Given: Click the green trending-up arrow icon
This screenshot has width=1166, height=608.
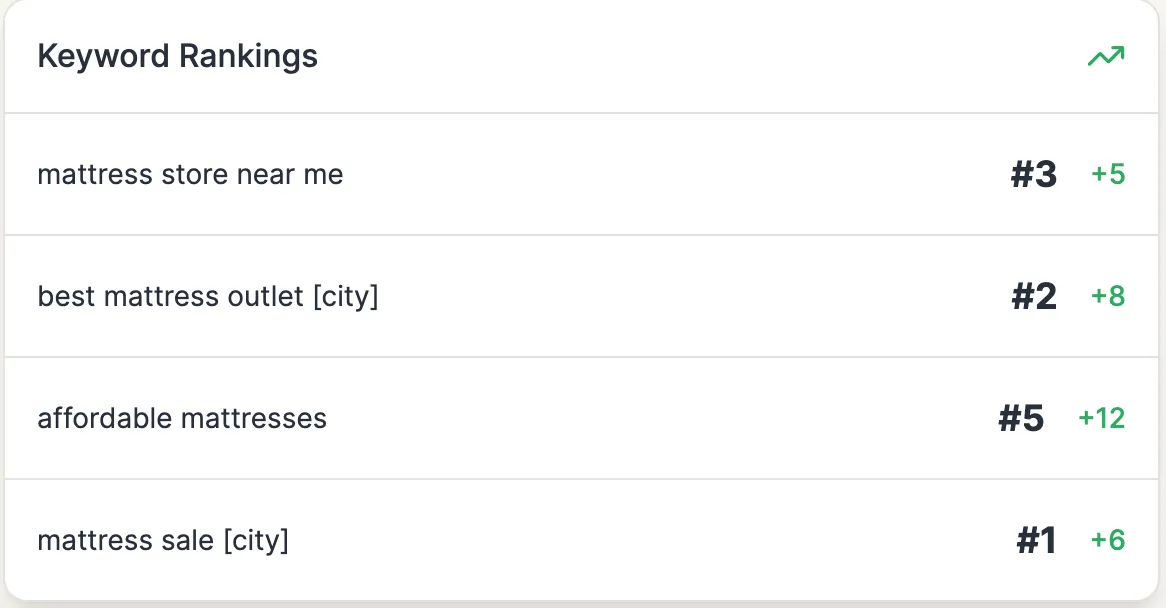Looking at the screenshot, I should tap(1106, 57).
